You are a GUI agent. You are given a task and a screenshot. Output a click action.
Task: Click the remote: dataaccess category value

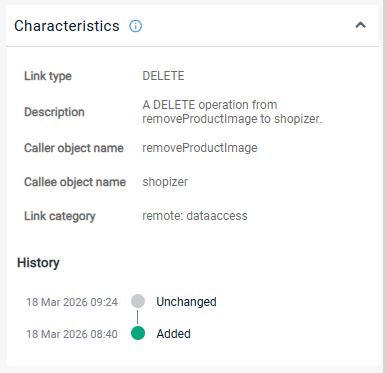click(195, 216)
